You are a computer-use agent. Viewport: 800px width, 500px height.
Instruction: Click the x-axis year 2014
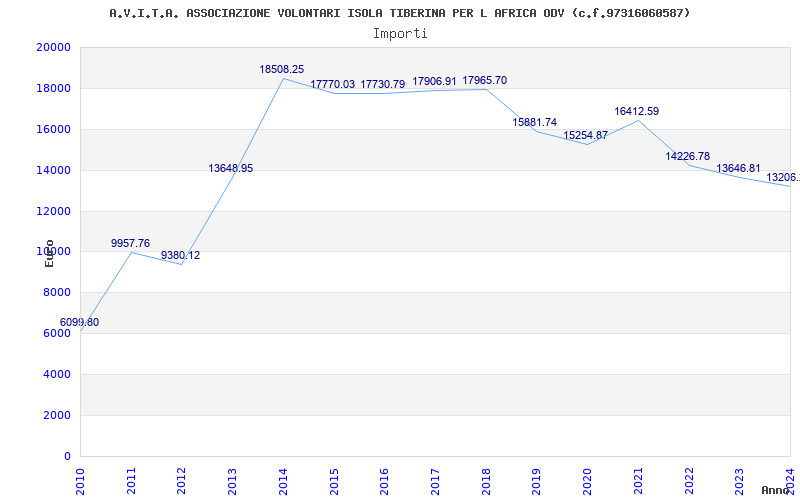click(x=283, y=481)
